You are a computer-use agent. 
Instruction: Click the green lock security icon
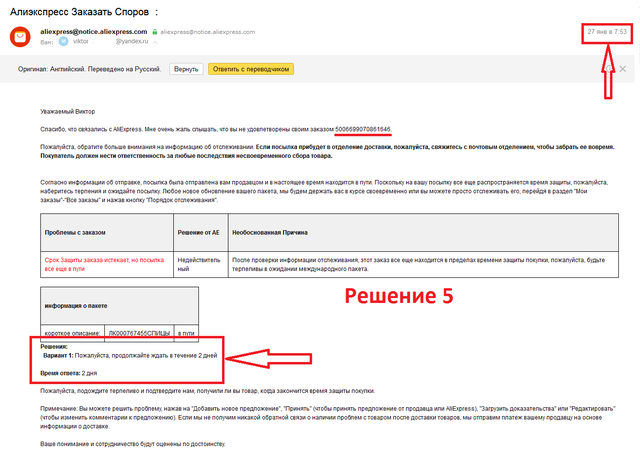(155, 32)
